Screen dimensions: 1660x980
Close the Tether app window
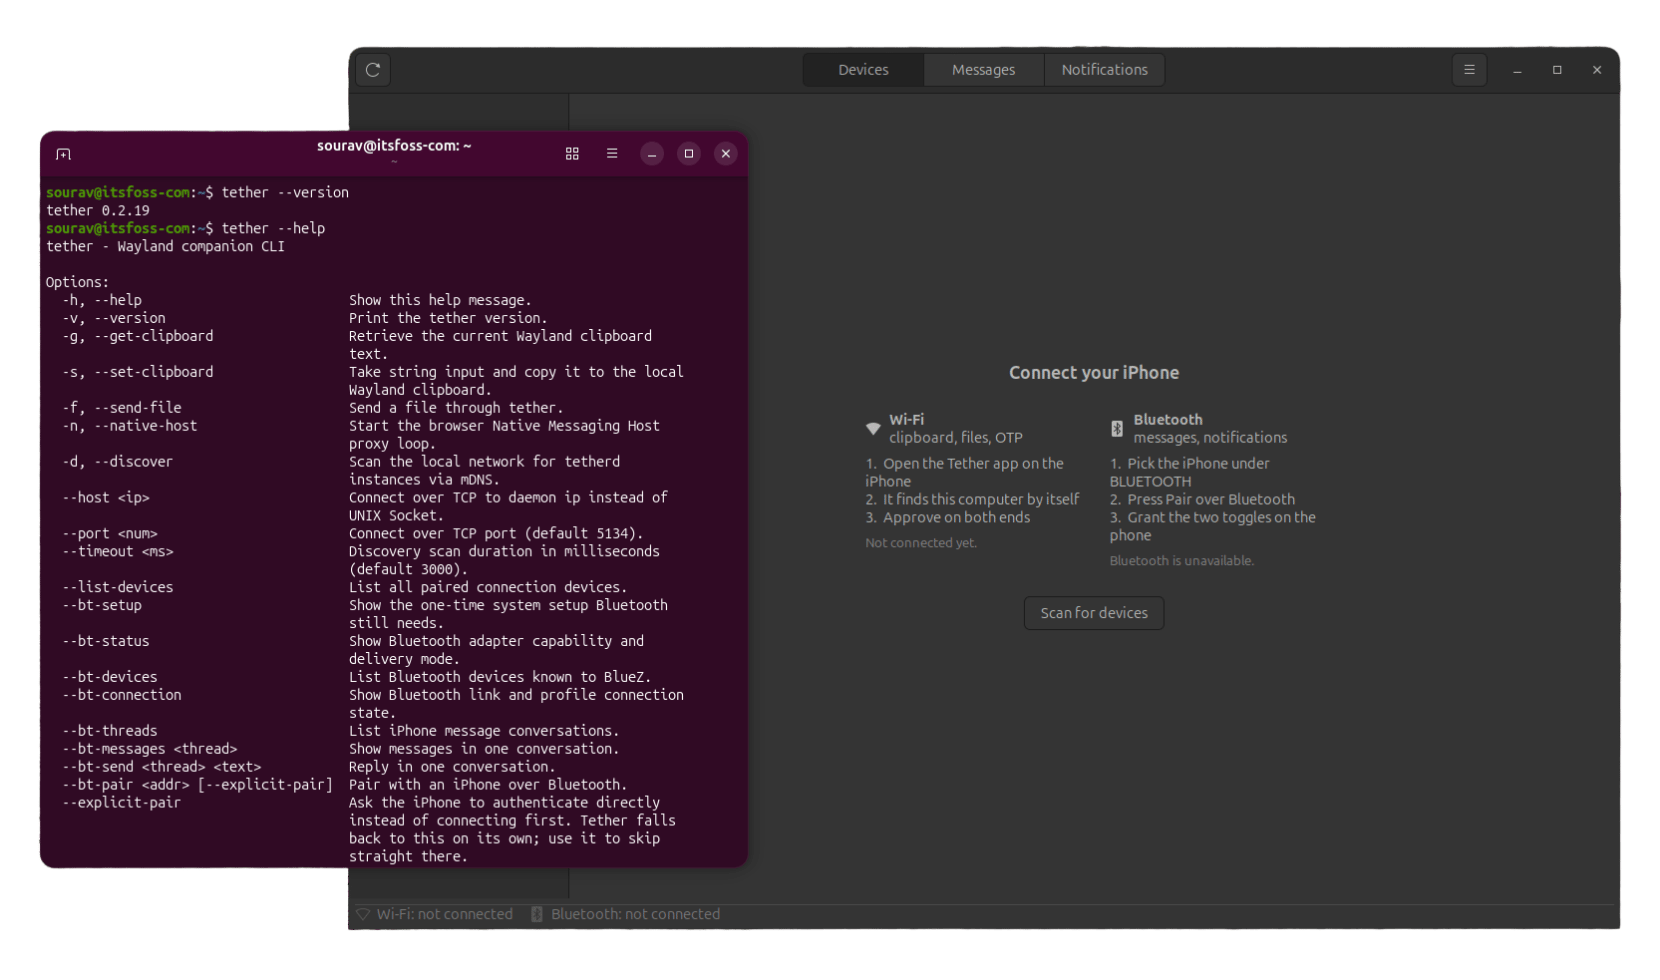pyautogui.click(x=1597, y=70)
